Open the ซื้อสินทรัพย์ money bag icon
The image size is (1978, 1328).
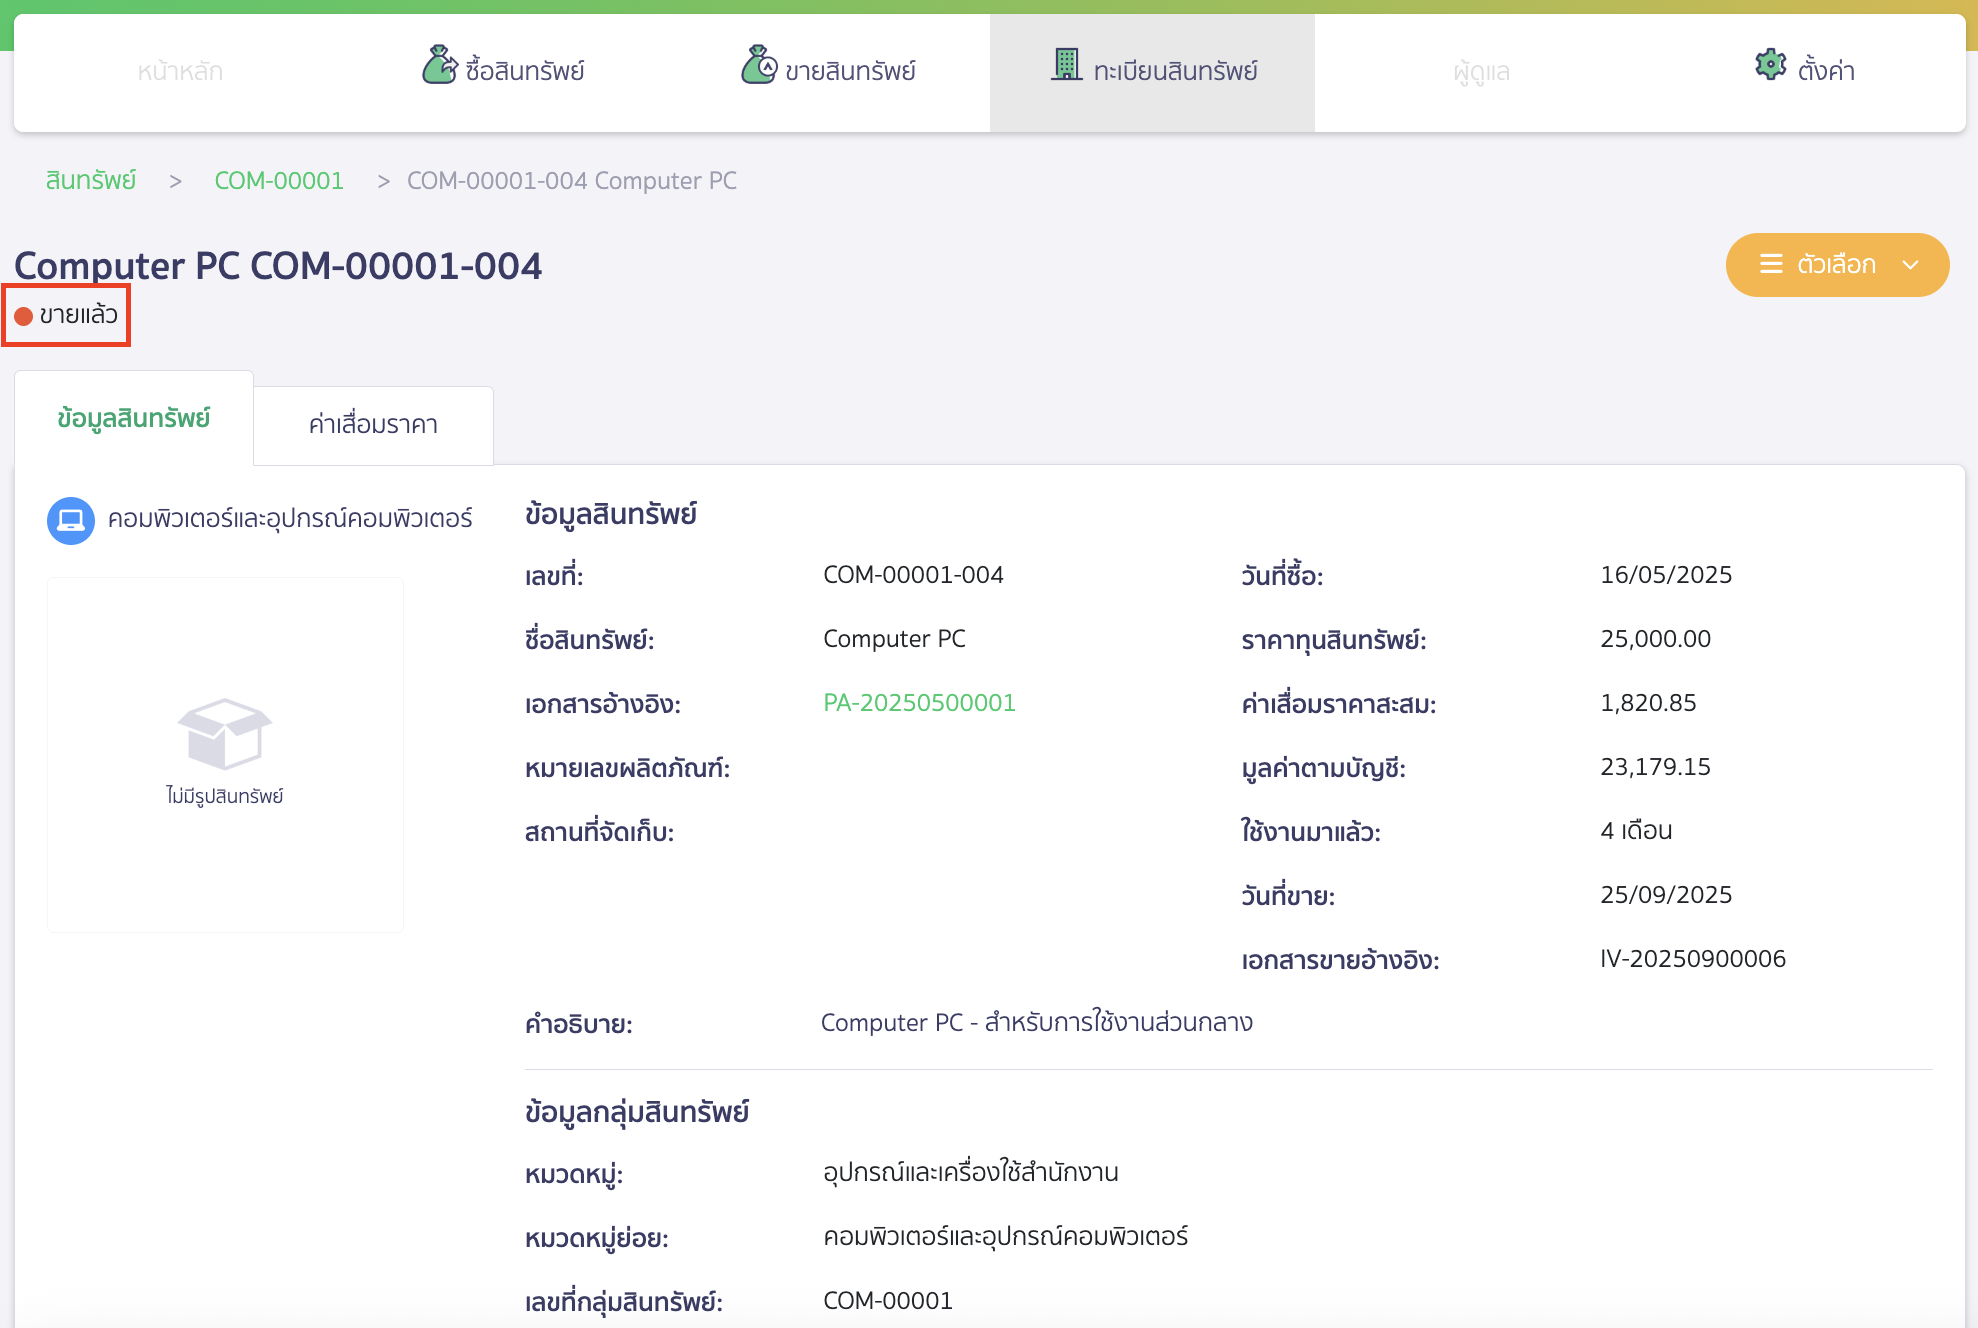[x=440, y=65]
